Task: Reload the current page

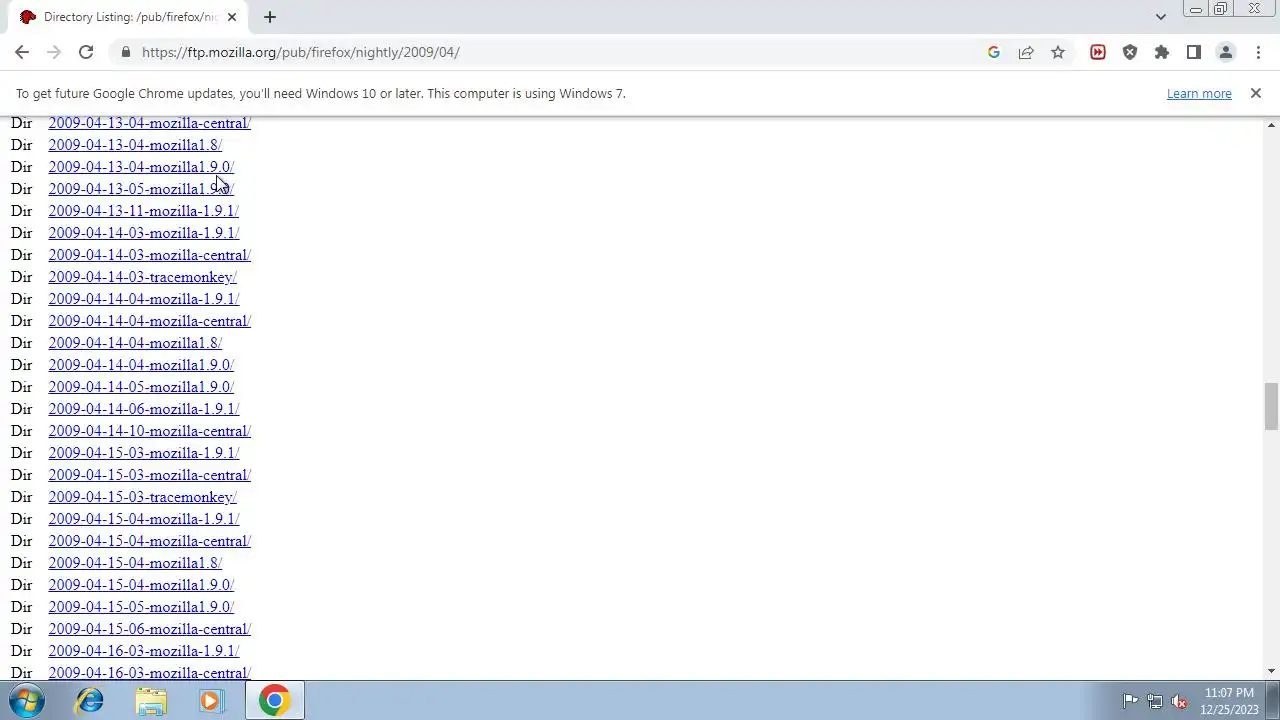Action: click(86, 52)
